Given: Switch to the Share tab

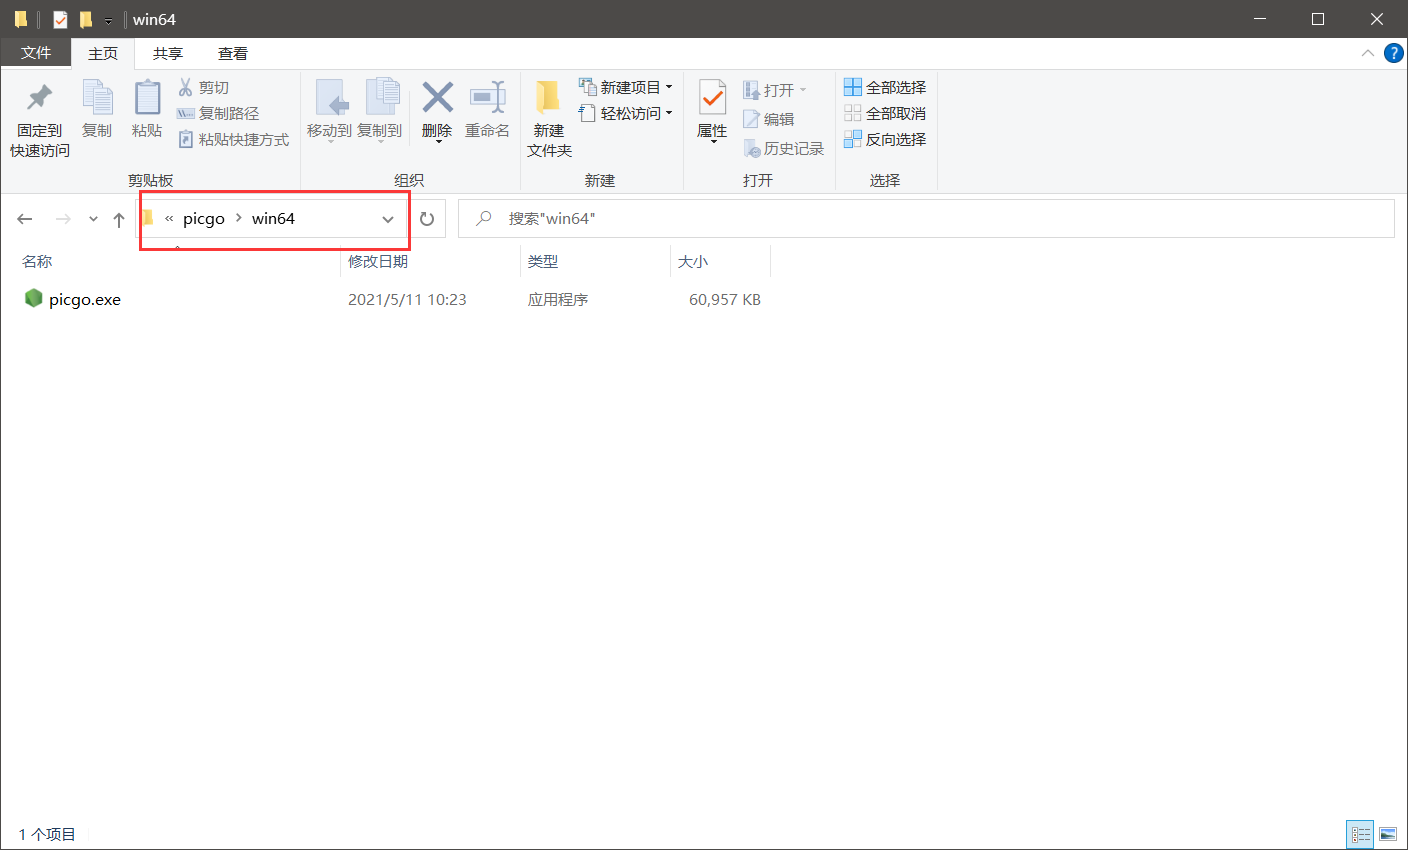Looking at the screenshot, I should (168, 54).
